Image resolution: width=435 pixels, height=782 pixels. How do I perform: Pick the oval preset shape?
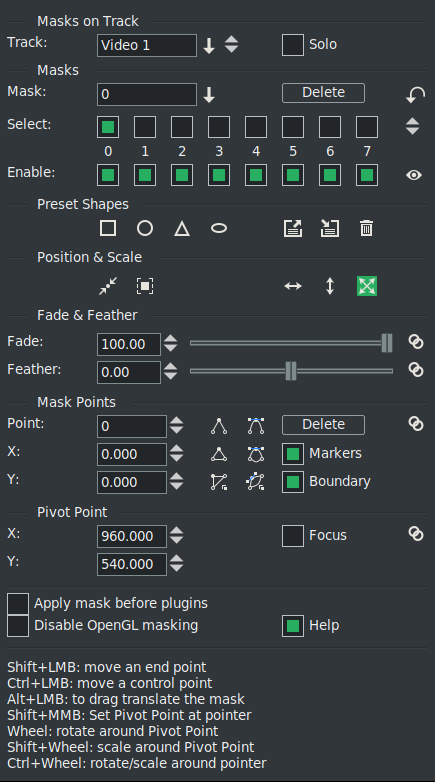coord(219,228)
